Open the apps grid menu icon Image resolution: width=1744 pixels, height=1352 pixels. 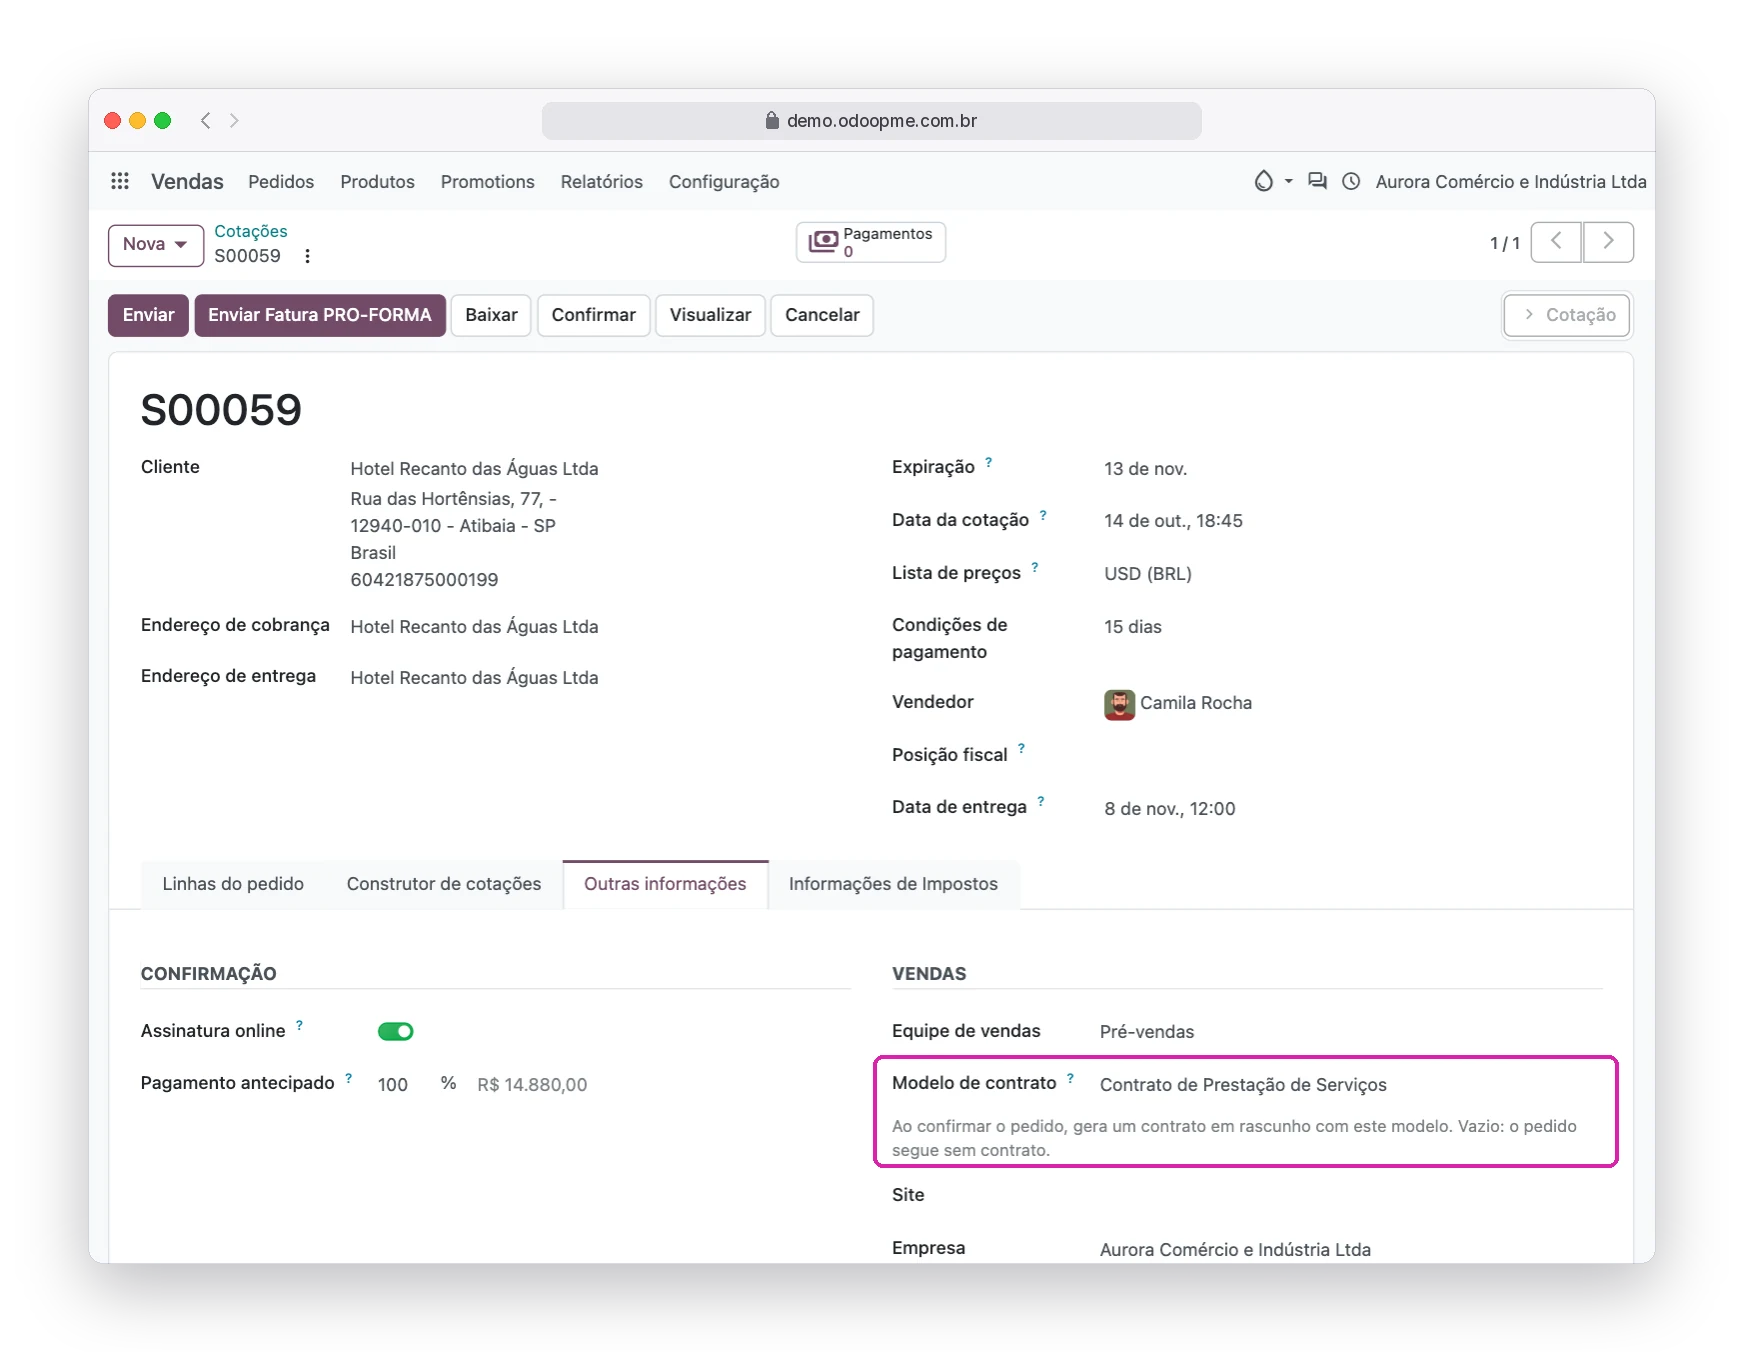(120, 181)
